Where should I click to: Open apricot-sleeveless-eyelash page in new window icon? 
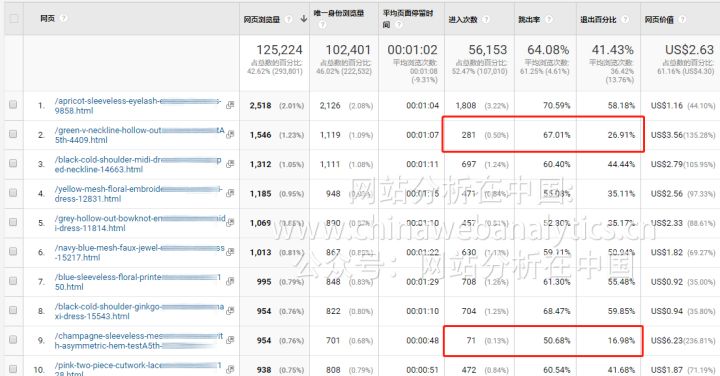point(230,105)
